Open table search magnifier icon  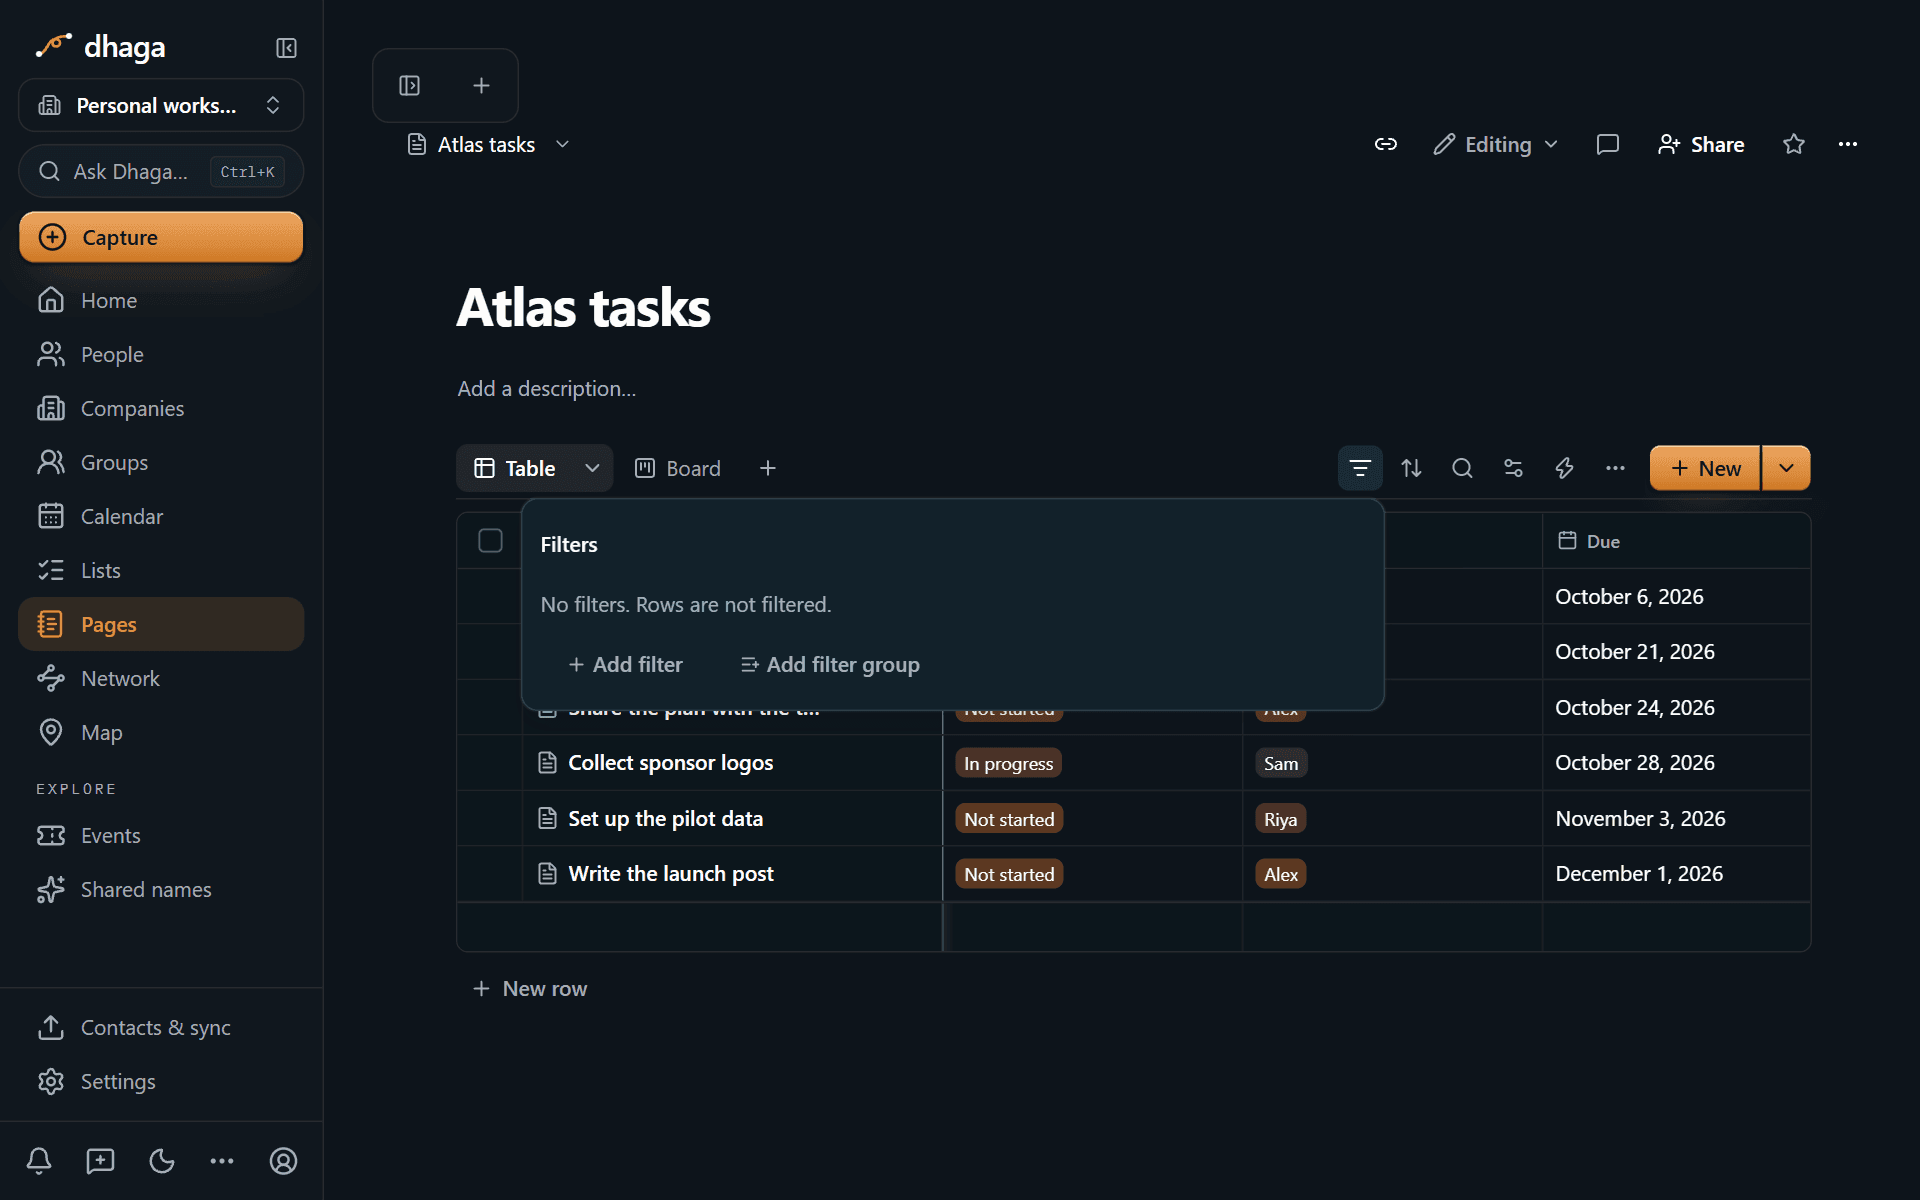point(1462,468)
